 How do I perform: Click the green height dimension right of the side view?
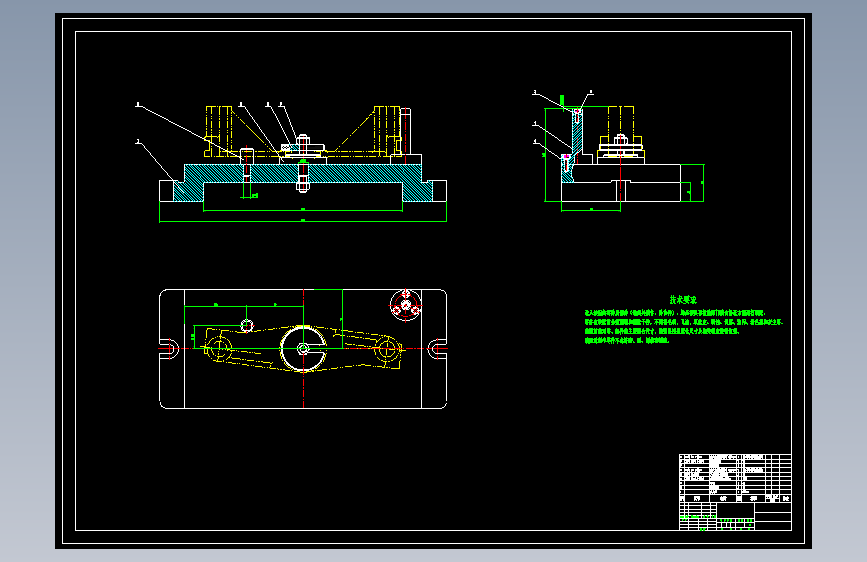pyautogui.click(x=703, y=183)
